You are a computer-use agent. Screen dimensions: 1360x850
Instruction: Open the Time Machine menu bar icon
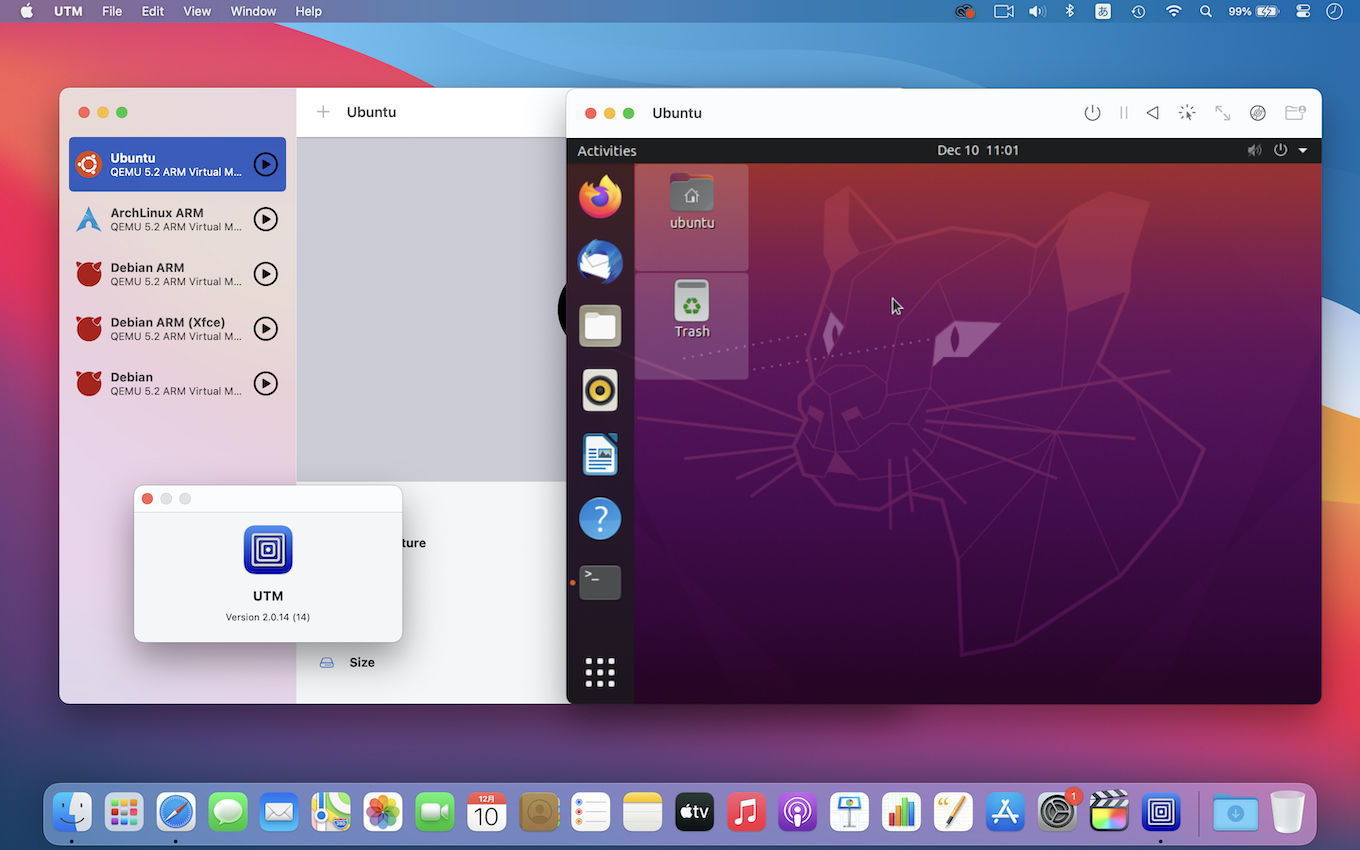[1138, 11]
